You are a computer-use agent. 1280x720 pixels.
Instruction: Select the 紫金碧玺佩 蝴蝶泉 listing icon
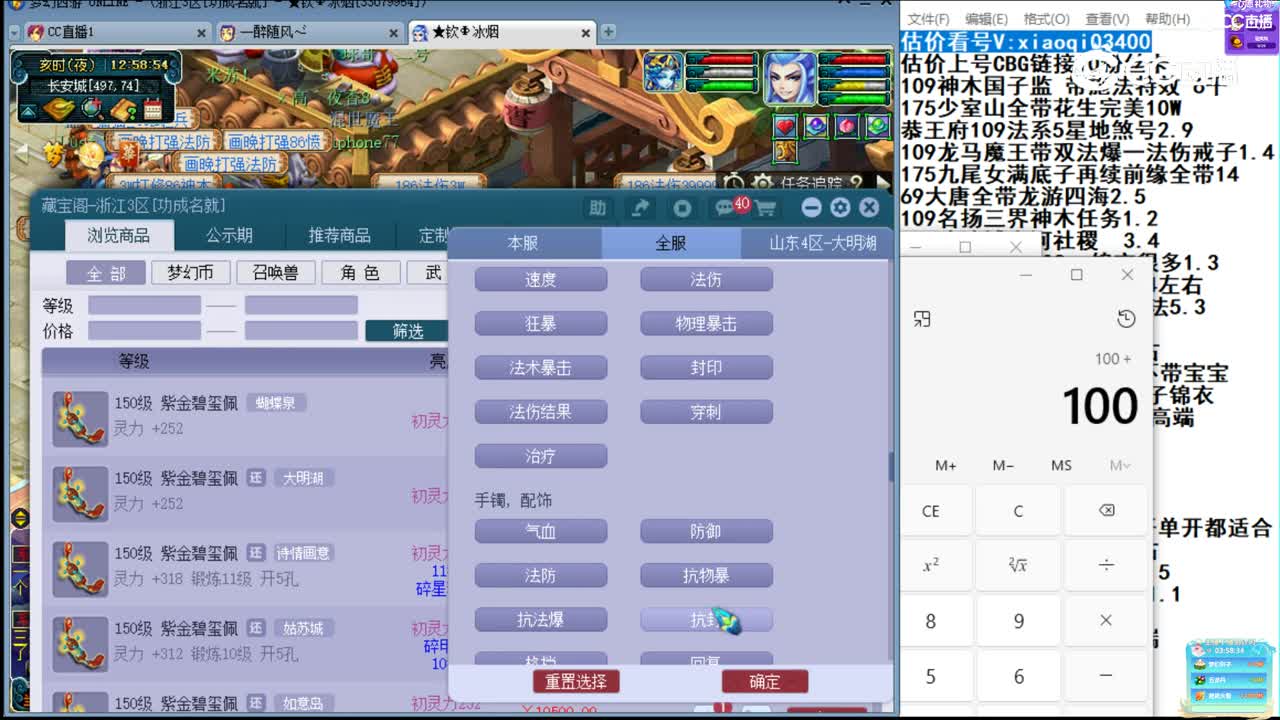[80, 419]
